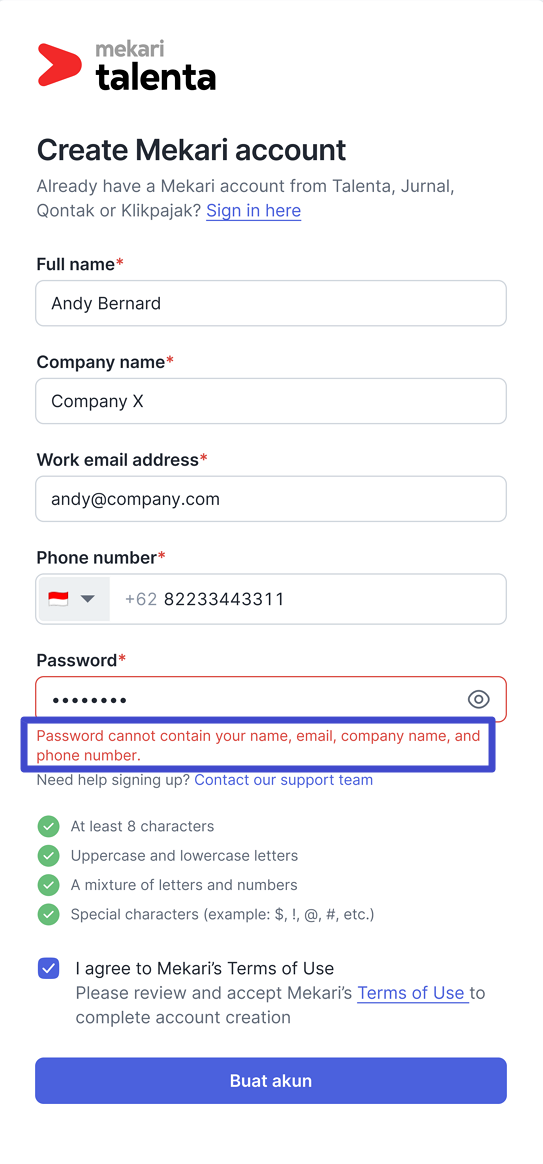Image resolution: width=543 pixels, height=1164 pixels.
Task: Click the talenta wordmark text
Action: [x=156, y=76]
